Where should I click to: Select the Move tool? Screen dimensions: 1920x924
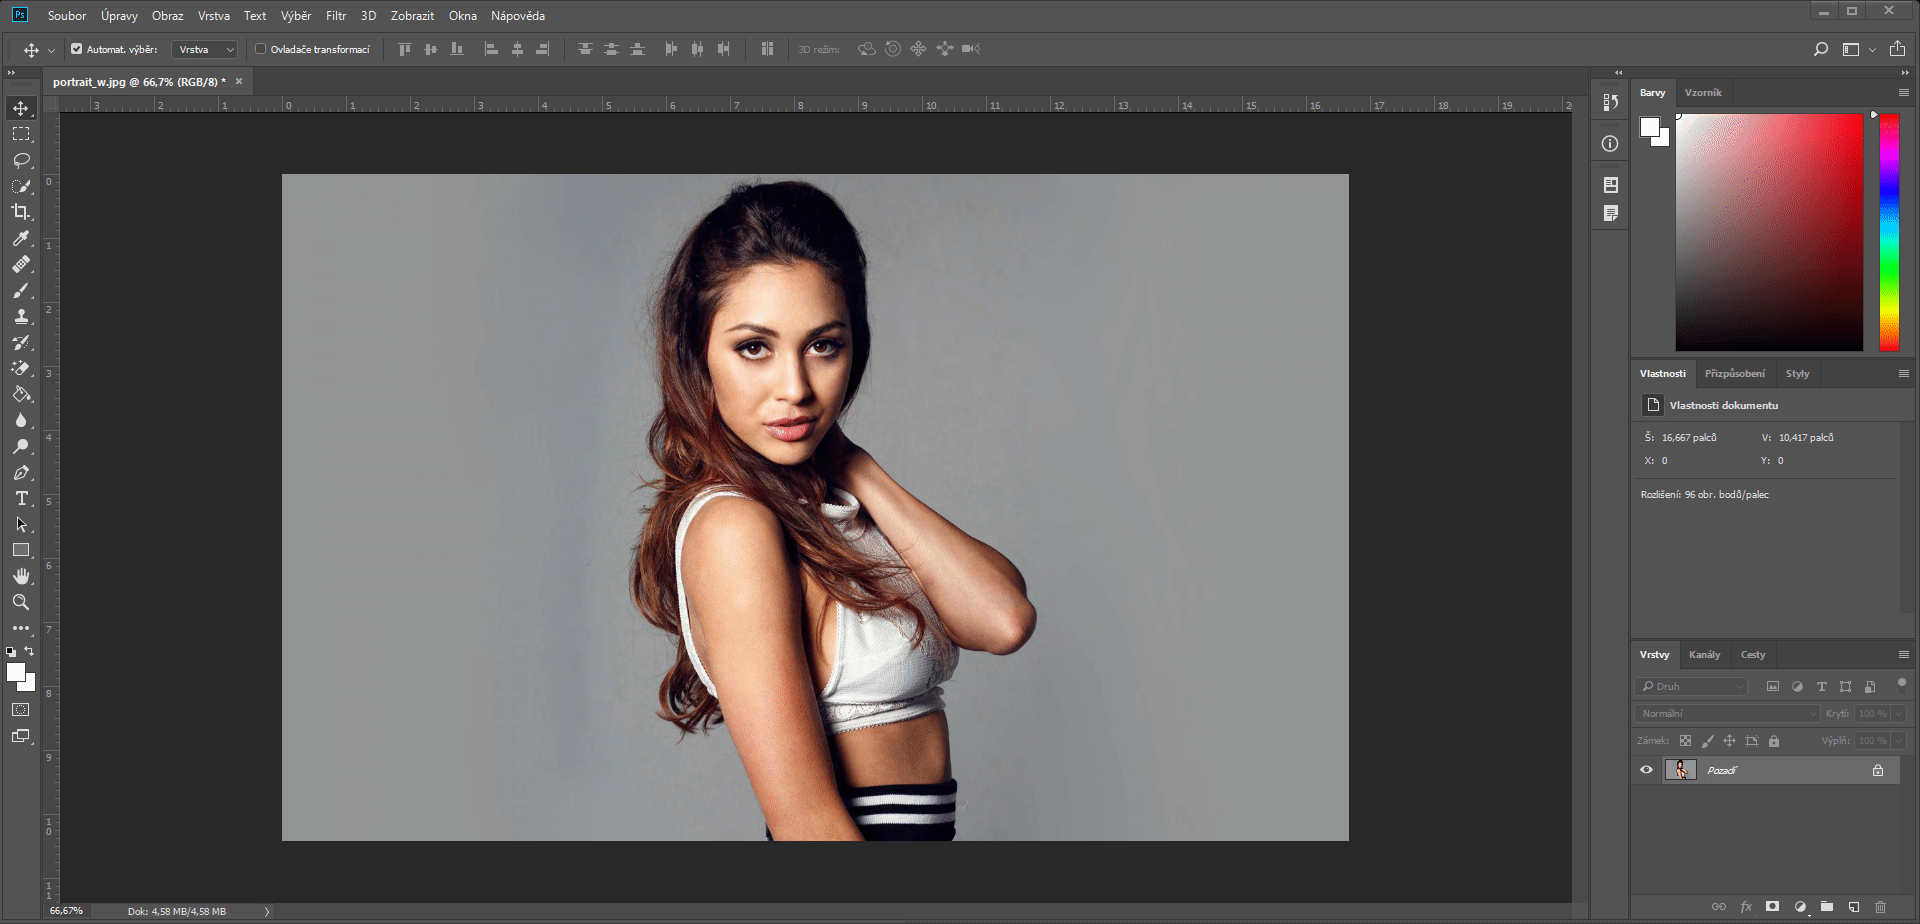coord(21,108)
